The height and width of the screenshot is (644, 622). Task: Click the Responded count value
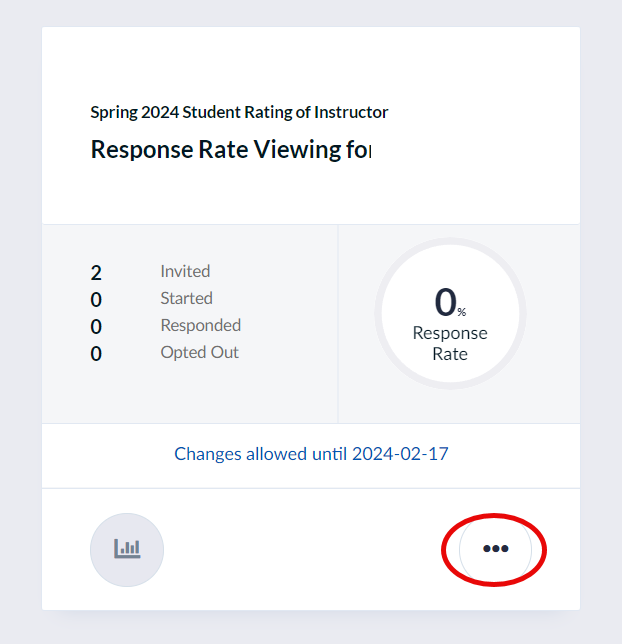click(x=96, y=327)
